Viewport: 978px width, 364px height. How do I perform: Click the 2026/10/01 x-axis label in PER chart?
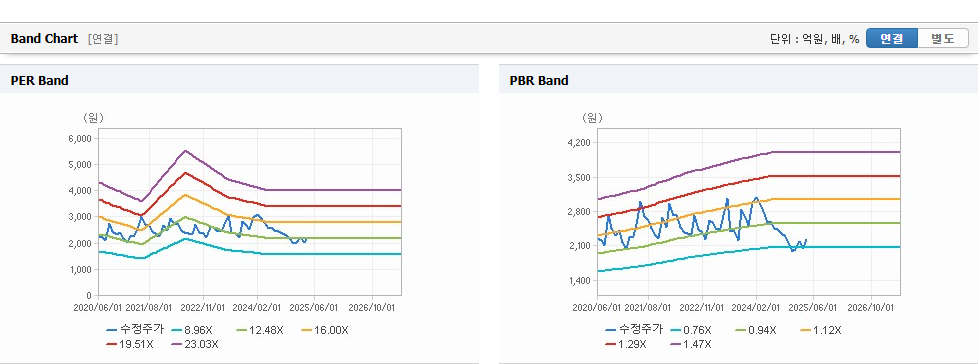coord(372,308)
